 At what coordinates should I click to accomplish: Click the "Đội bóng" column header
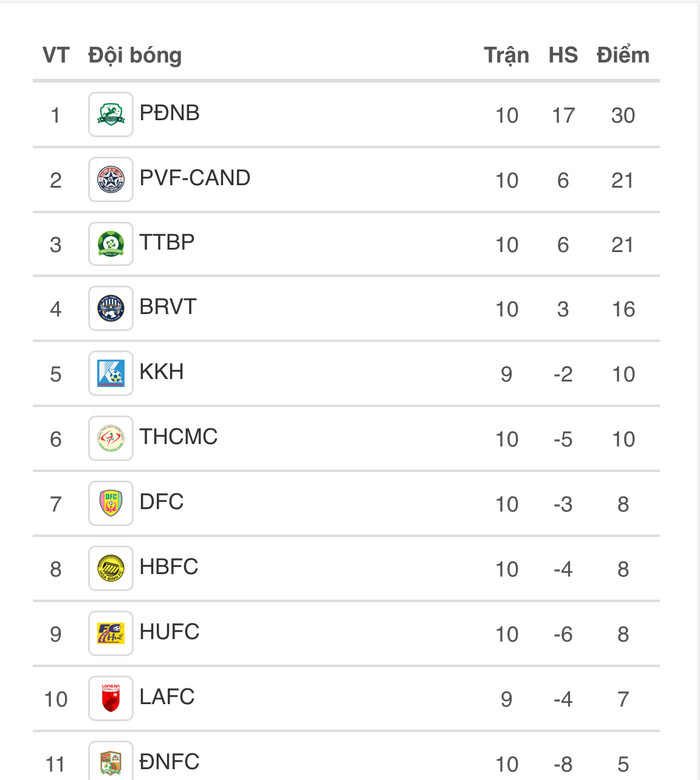click(135, 55)
